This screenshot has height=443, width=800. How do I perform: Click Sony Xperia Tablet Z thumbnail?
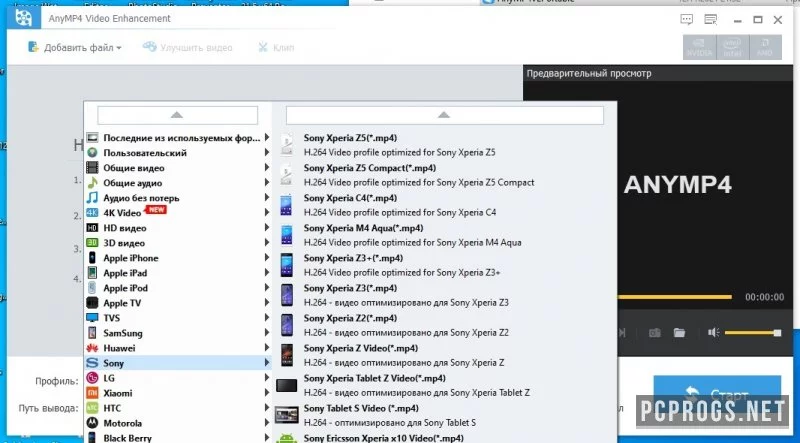287,385
